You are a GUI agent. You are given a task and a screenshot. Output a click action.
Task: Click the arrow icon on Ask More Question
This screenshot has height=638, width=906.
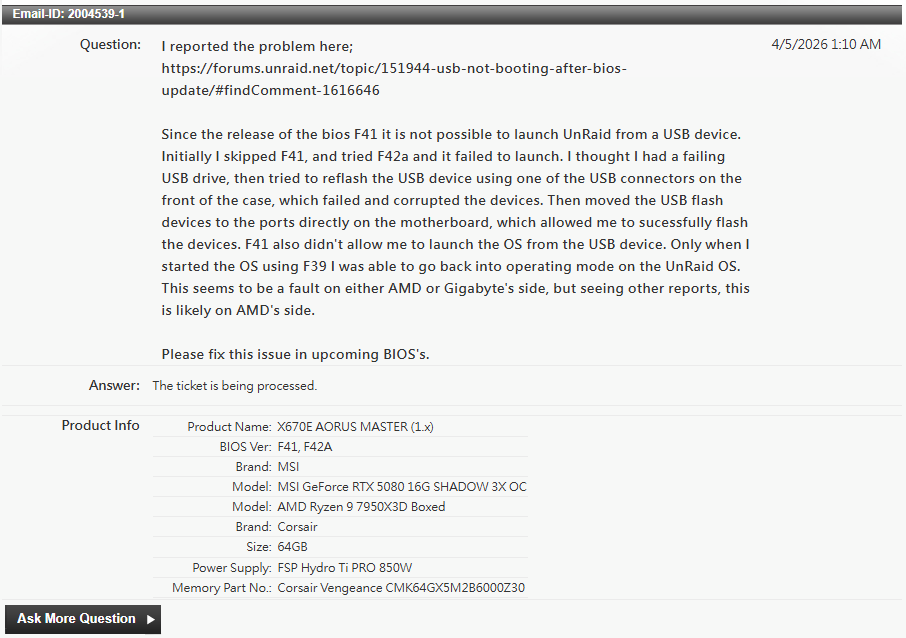pyautogui.click(x=151, y=620)
